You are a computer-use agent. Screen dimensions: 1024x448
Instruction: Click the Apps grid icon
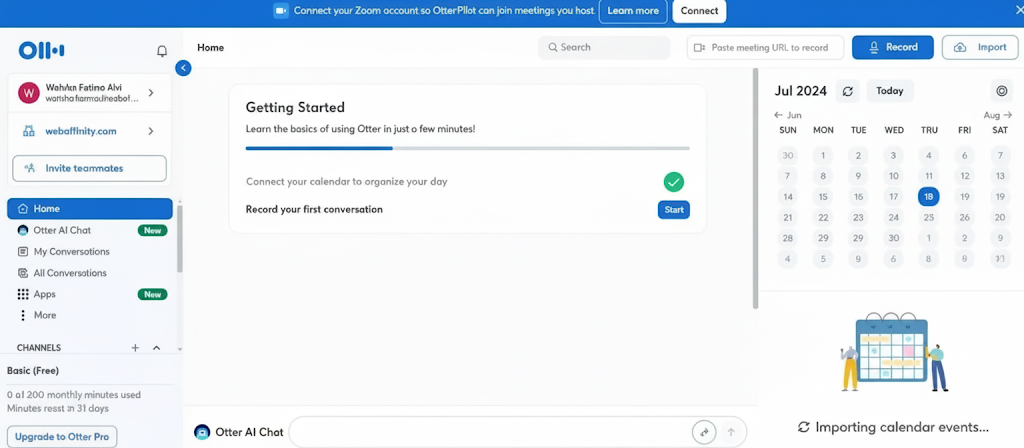click(x=23, y=295)
